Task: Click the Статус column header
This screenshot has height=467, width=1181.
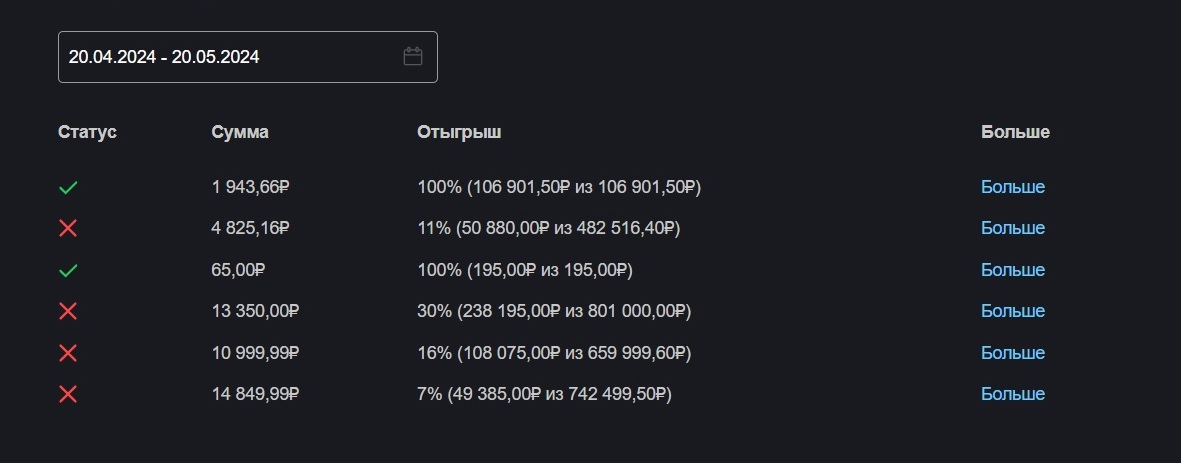Action: (87, 132)
